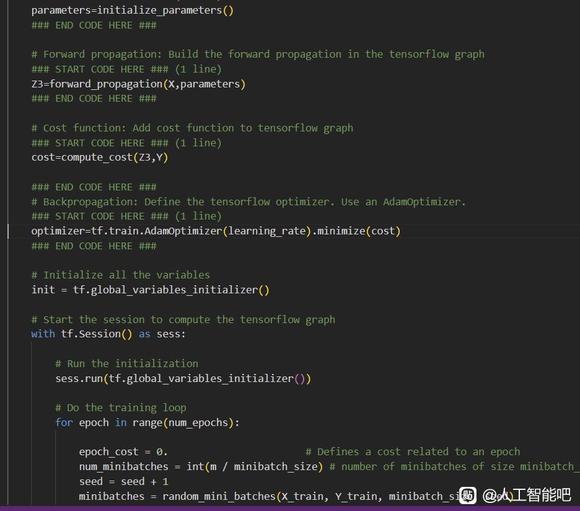Place cursor on the parameters=initialize_parameters() line
This screenshot has height=511, width=580.
(132, 10)
